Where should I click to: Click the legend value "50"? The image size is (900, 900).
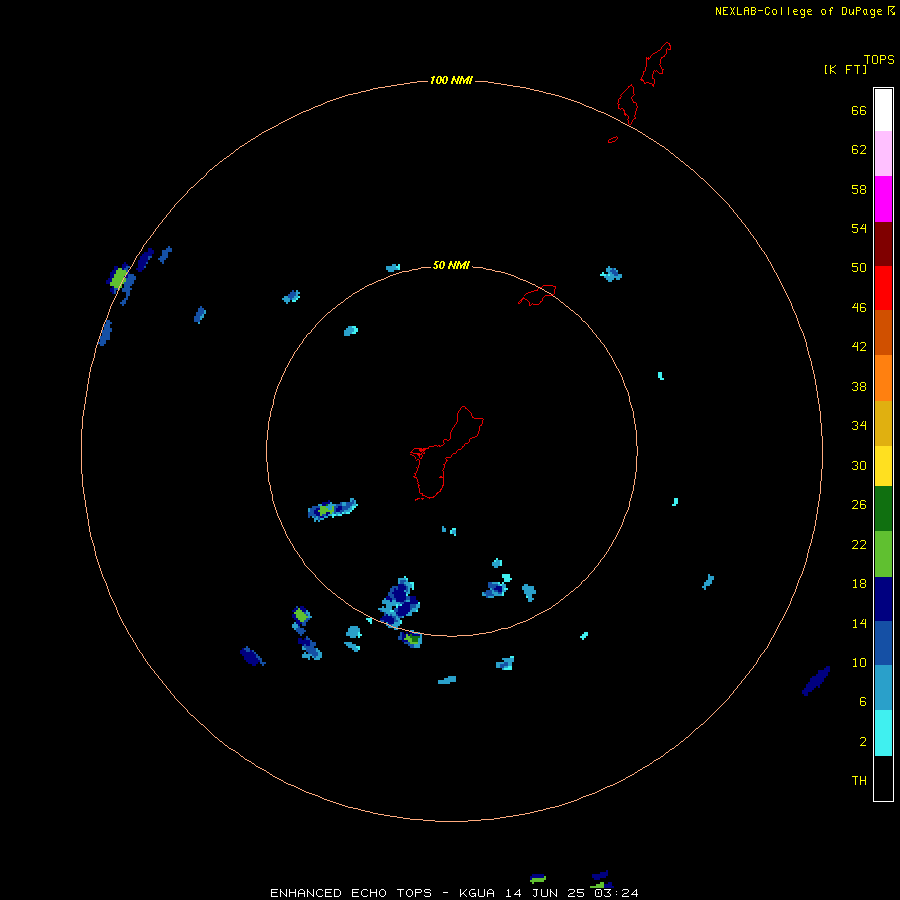[x=859, y=268]
